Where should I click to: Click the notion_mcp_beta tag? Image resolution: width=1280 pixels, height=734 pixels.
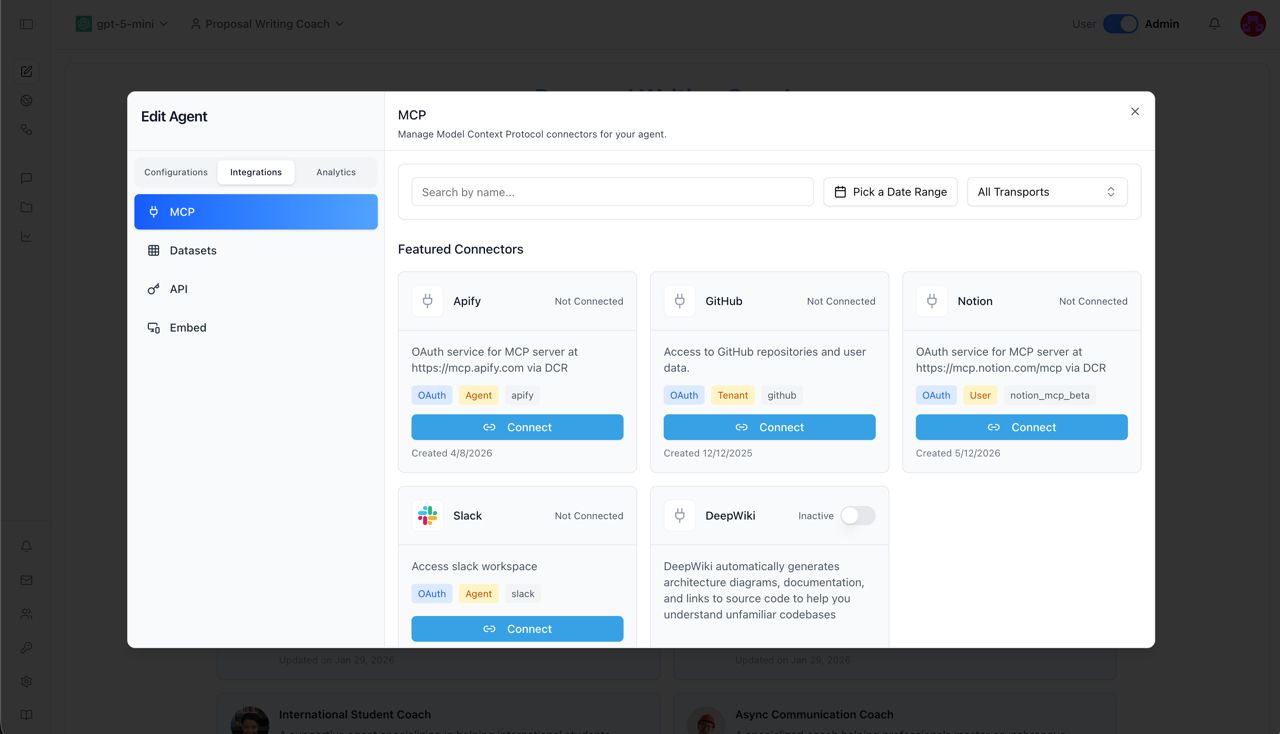(1050, 395)
